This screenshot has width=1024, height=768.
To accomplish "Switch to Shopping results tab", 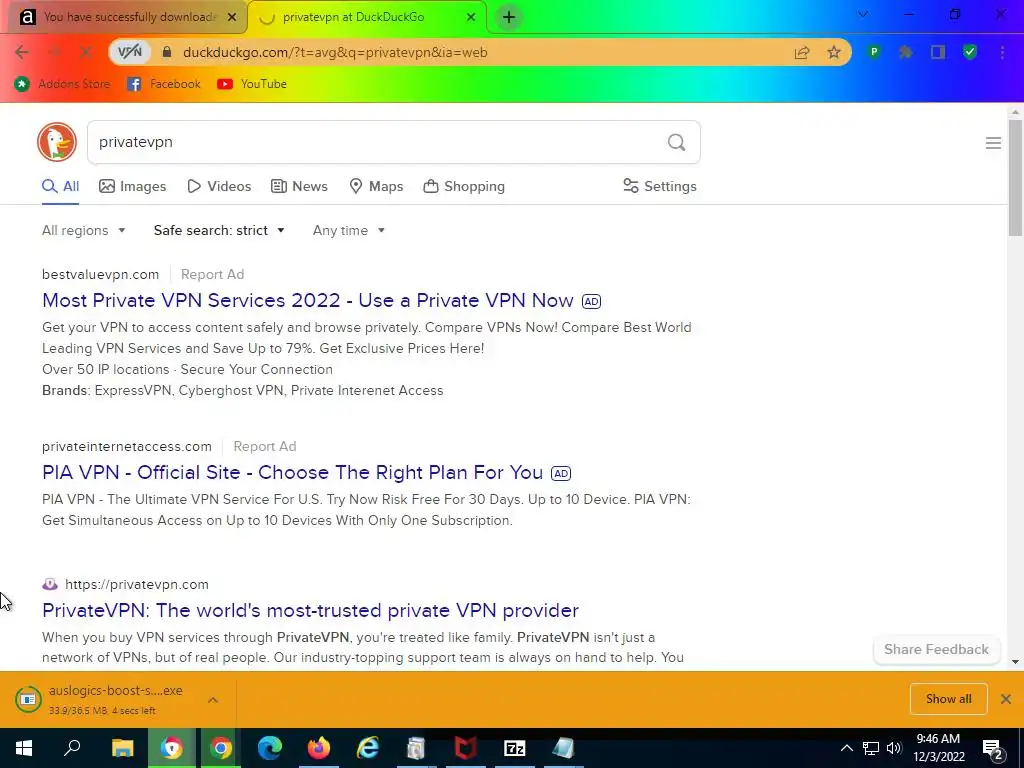I will [464, 186].
